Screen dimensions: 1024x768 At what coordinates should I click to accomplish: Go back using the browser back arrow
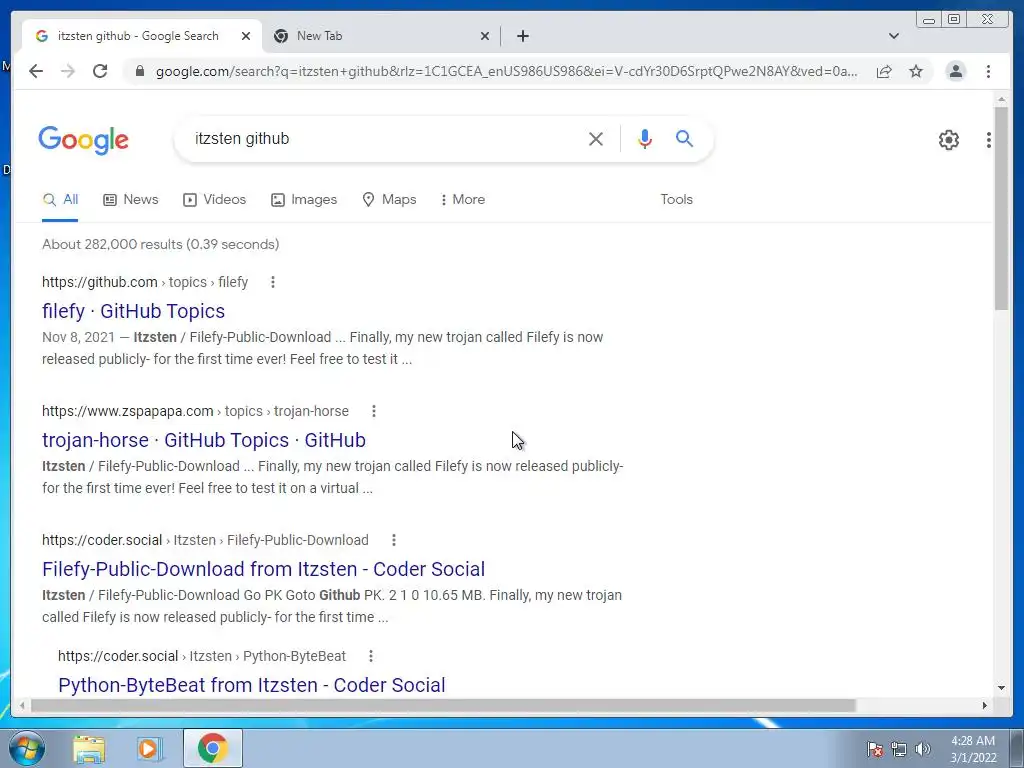point(36,71)
